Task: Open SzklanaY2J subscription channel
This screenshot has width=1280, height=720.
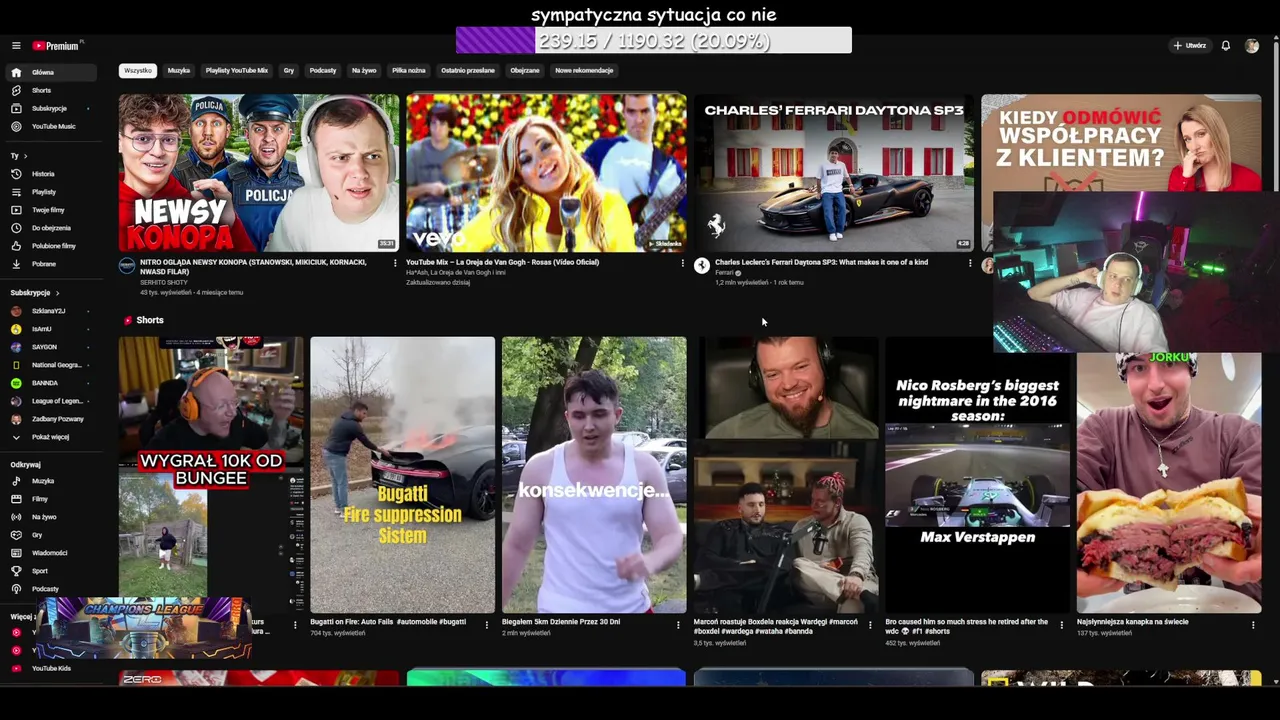Action: coord(50,311)
